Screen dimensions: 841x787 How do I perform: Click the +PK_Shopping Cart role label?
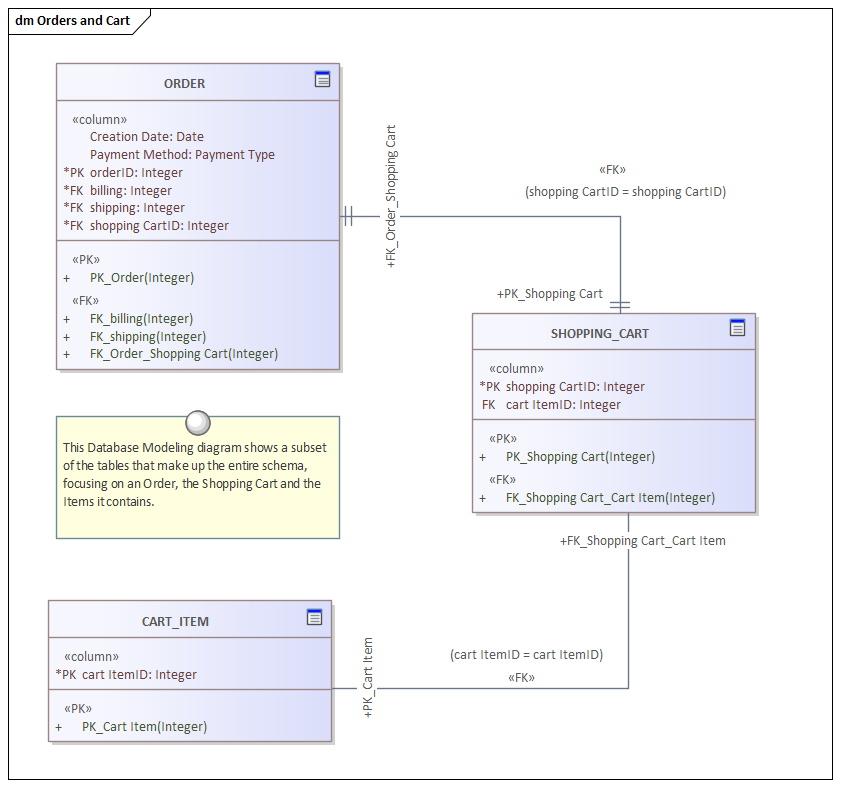551,294
